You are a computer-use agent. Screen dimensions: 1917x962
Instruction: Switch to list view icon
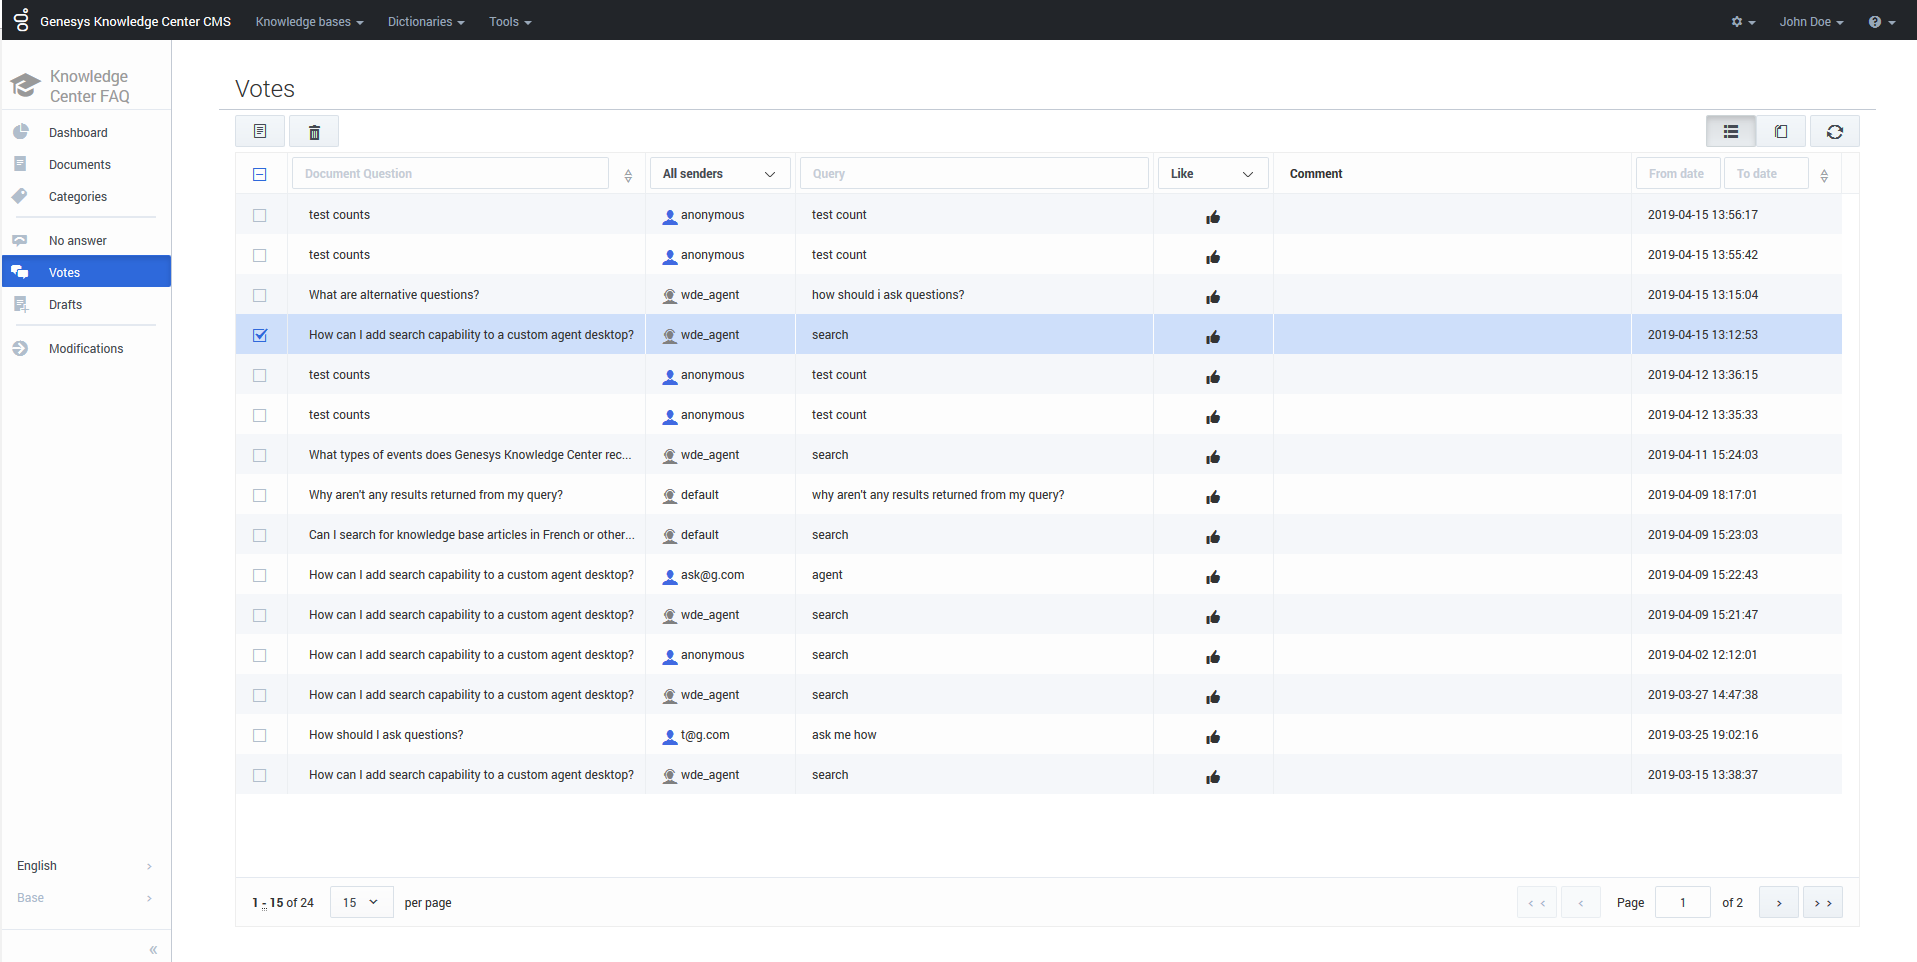1730,132
